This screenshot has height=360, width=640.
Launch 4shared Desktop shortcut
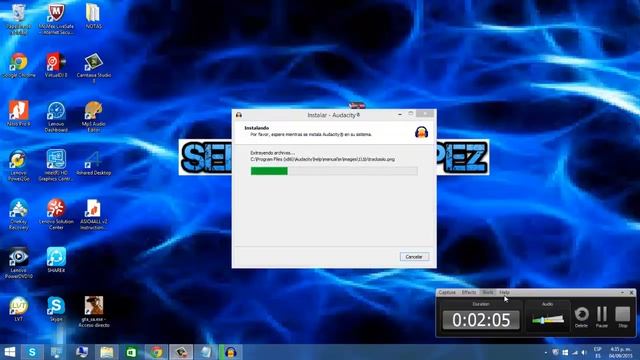click(93, 163)
